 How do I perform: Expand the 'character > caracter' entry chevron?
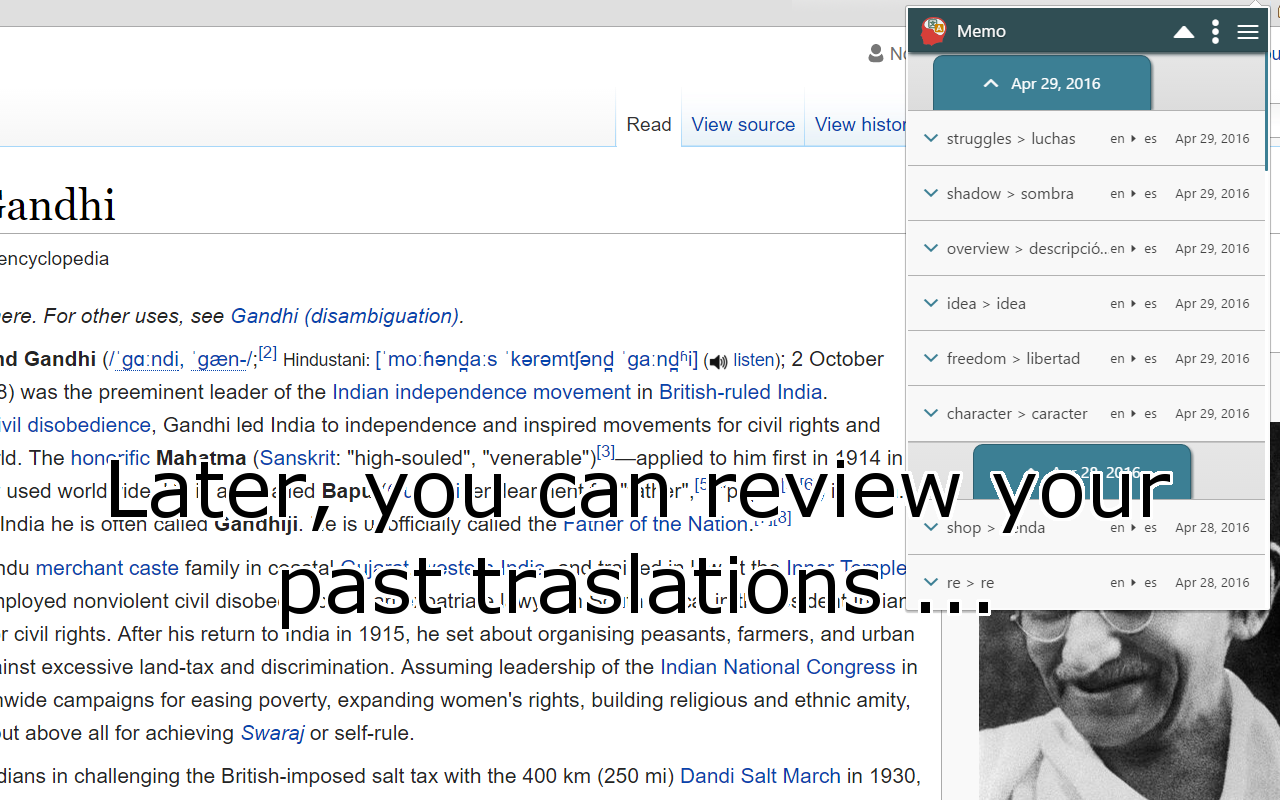[931, 413]
